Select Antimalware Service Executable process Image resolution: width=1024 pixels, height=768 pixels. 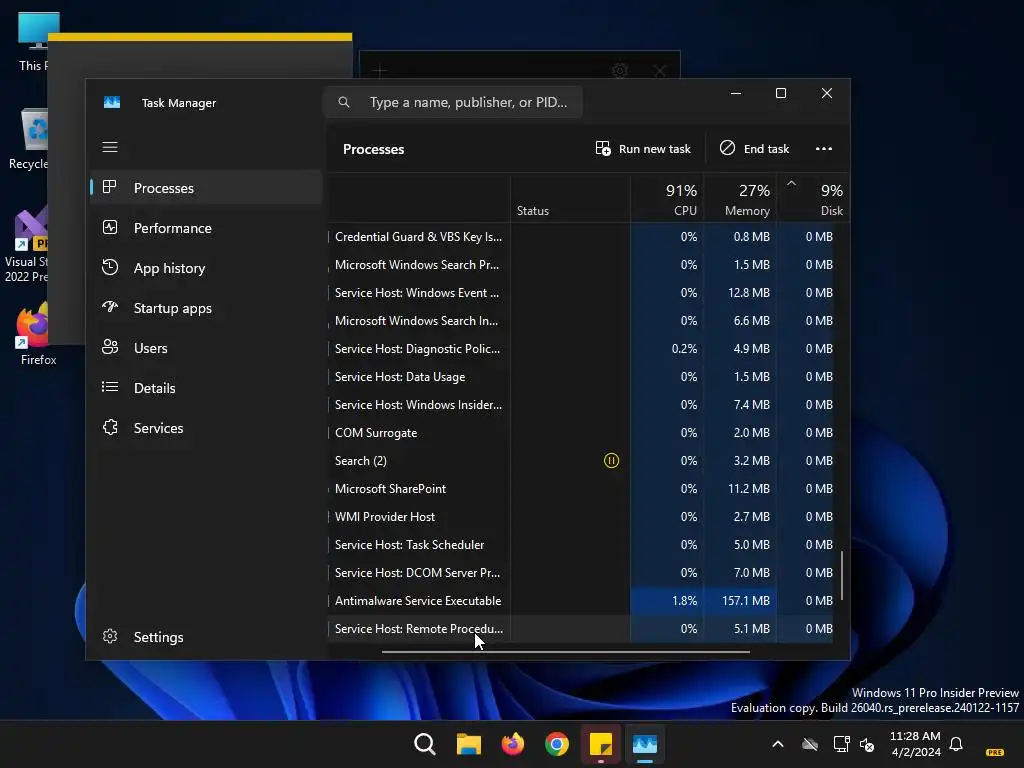pyautogui.click(x=580, y=601)
